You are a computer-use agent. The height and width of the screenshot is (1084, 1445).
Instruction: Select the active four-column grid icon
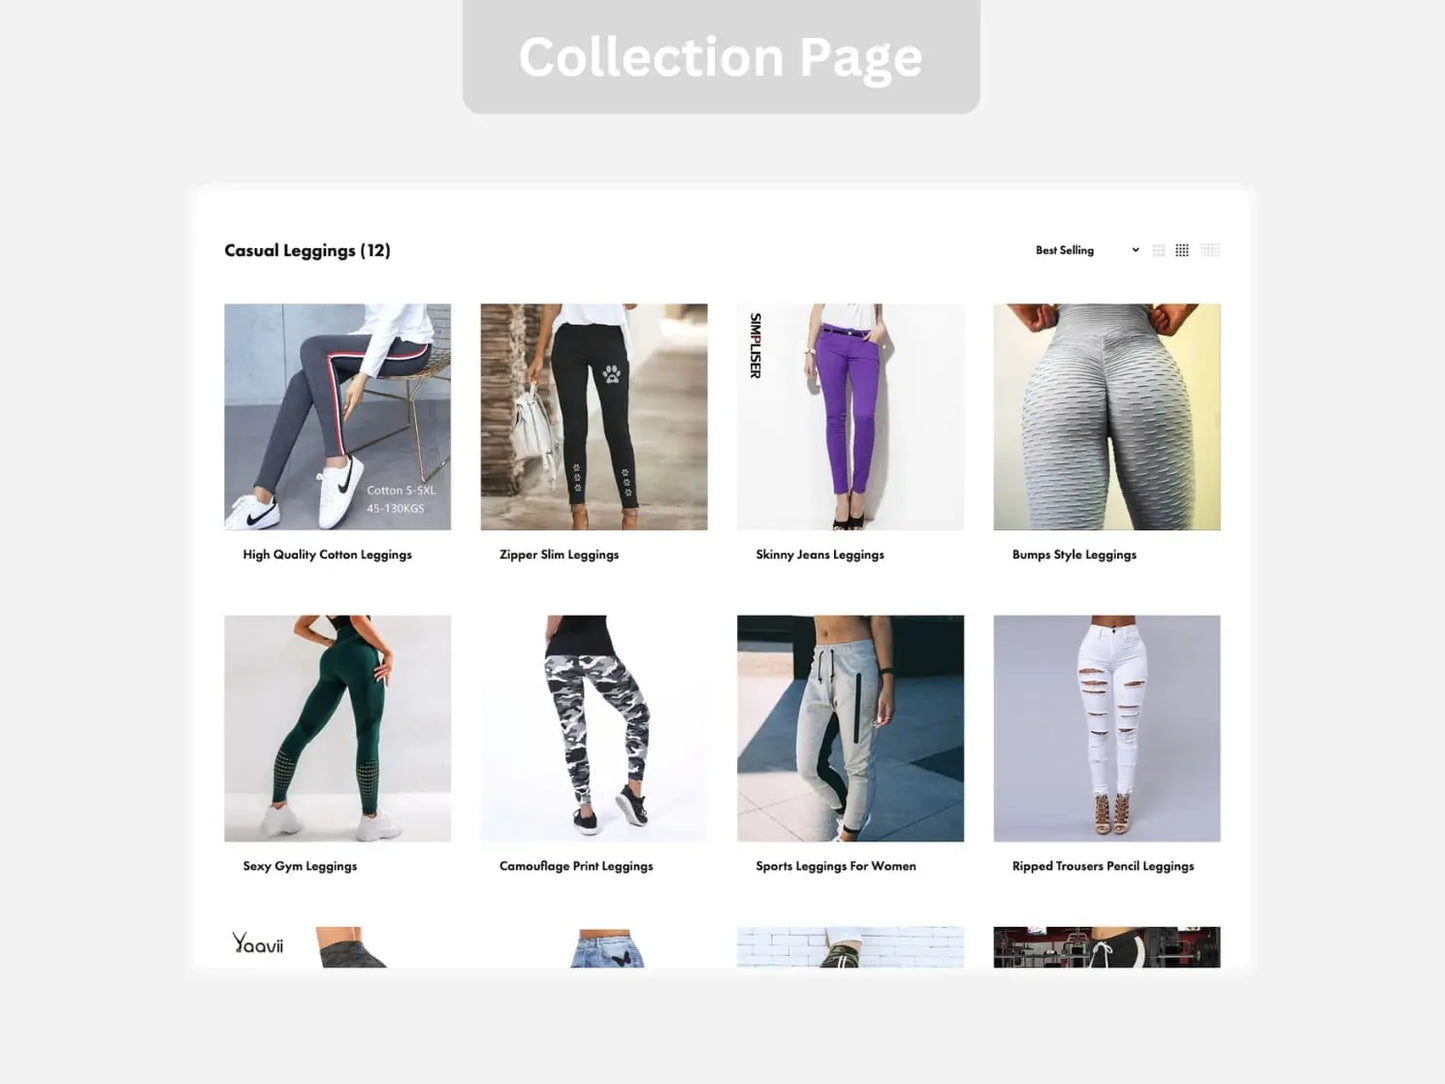coord(1182,250)
